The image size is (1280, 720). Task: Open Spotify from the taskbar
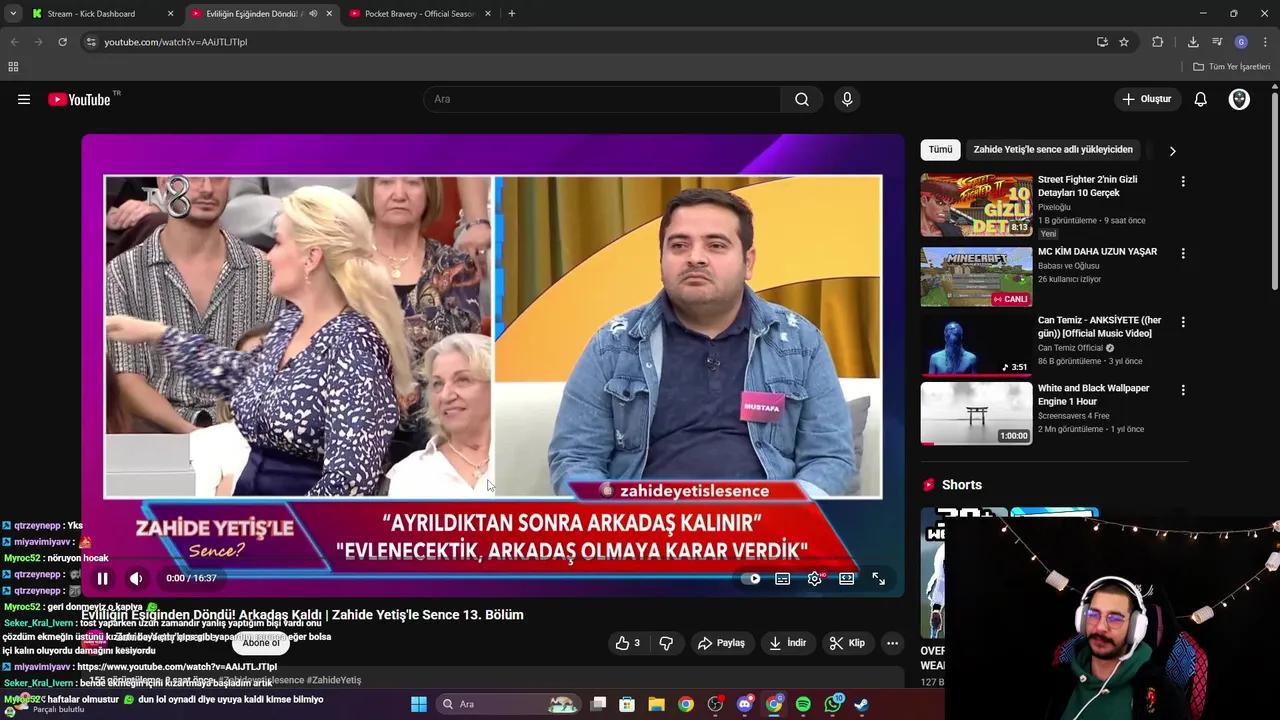[x=803, y=704]
